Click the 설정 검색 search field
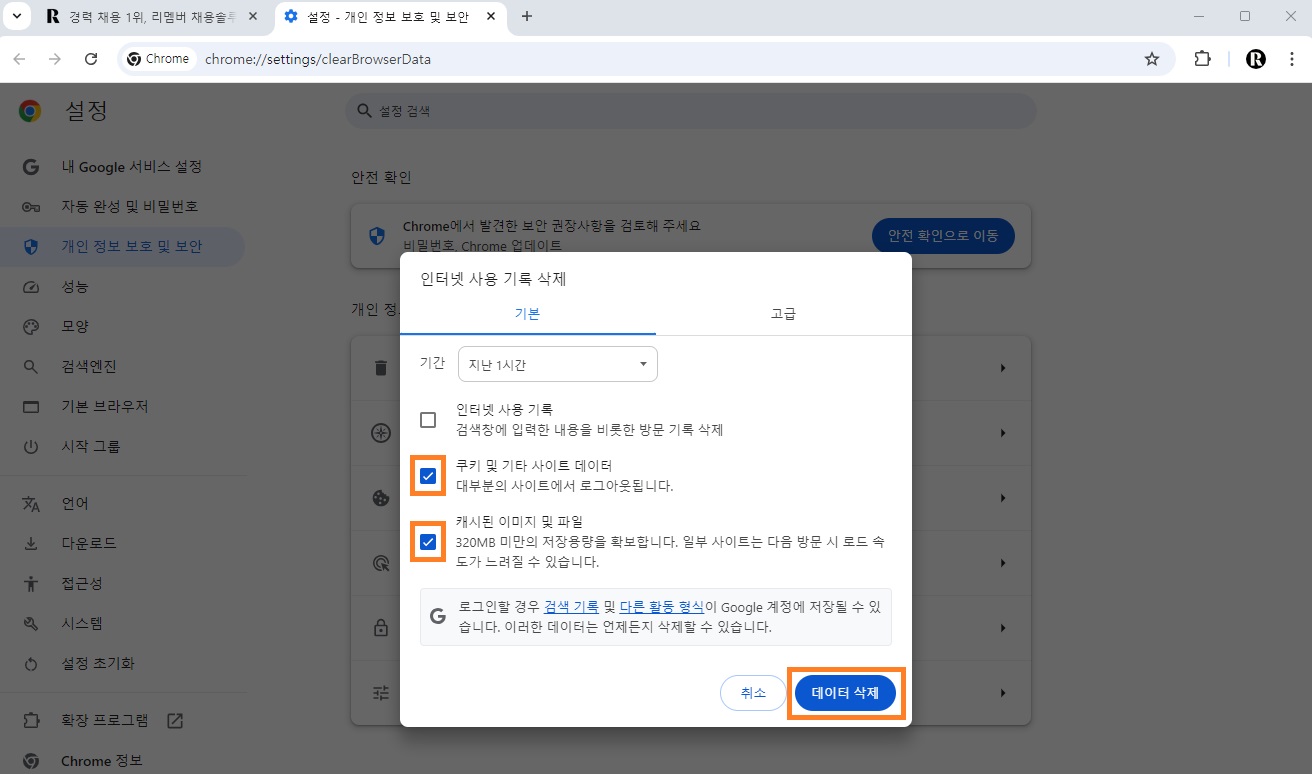The image size is (1312, 774). 691,111
